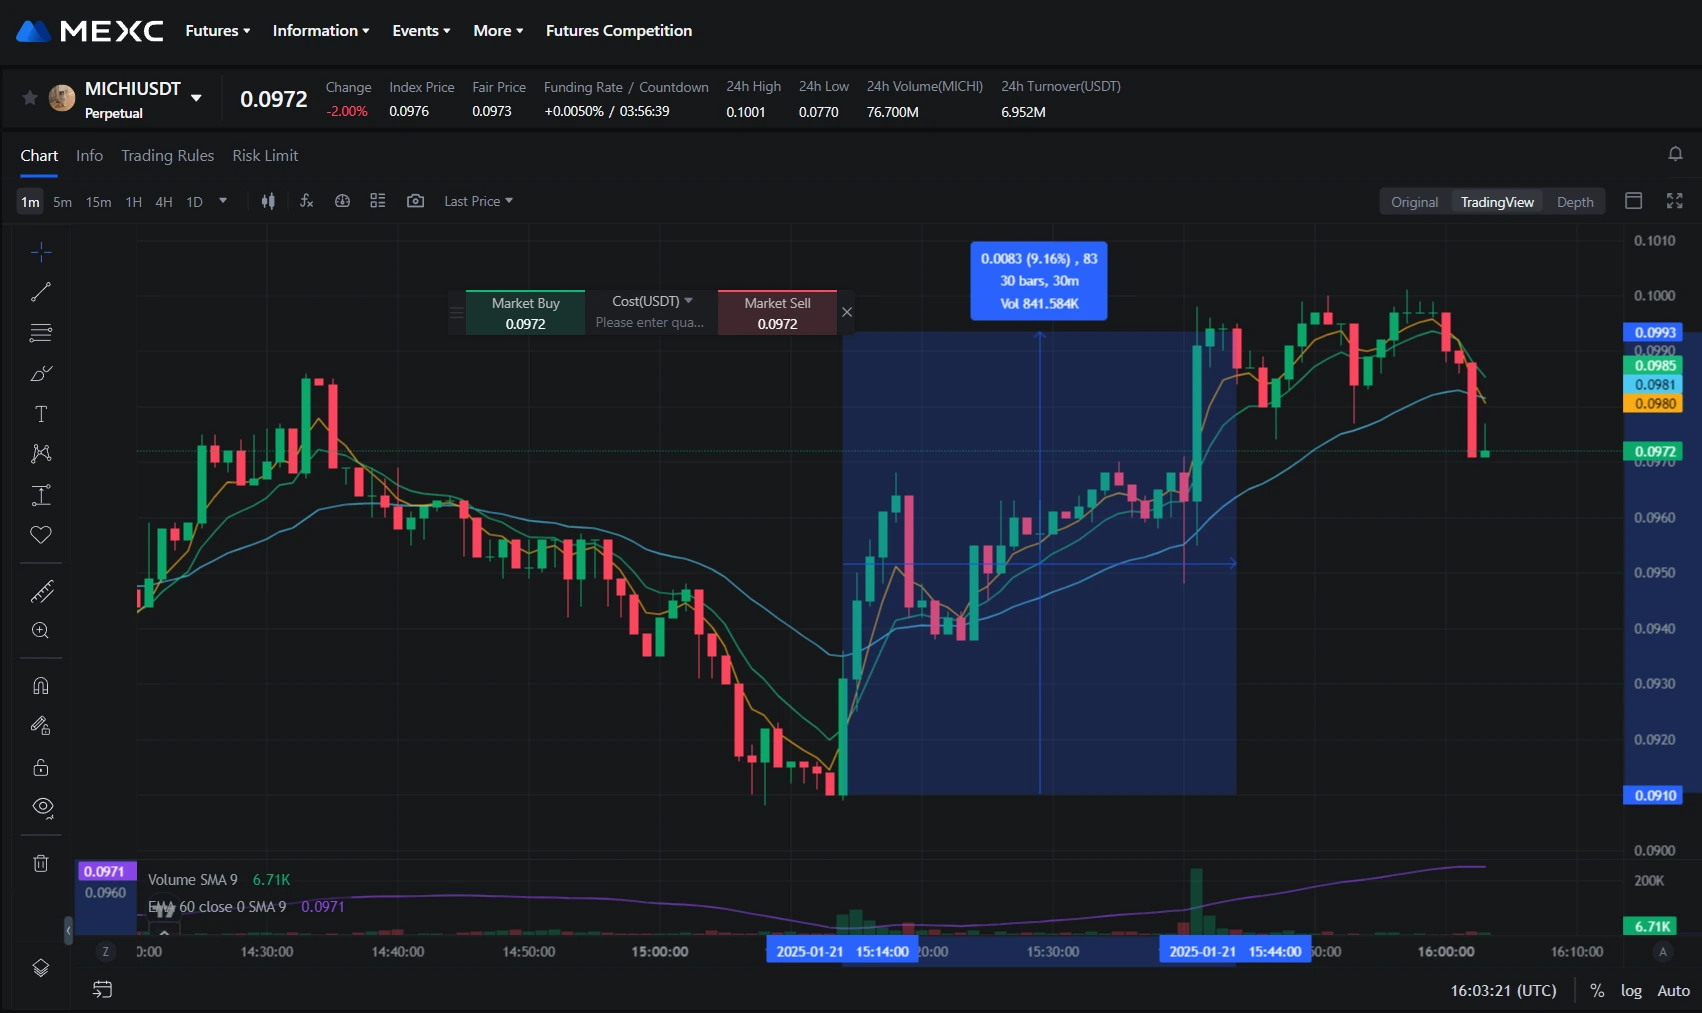The height and width of the screenshot is (1013, 1702).
Task: Click the quantity input field
Action: (650, 323)
